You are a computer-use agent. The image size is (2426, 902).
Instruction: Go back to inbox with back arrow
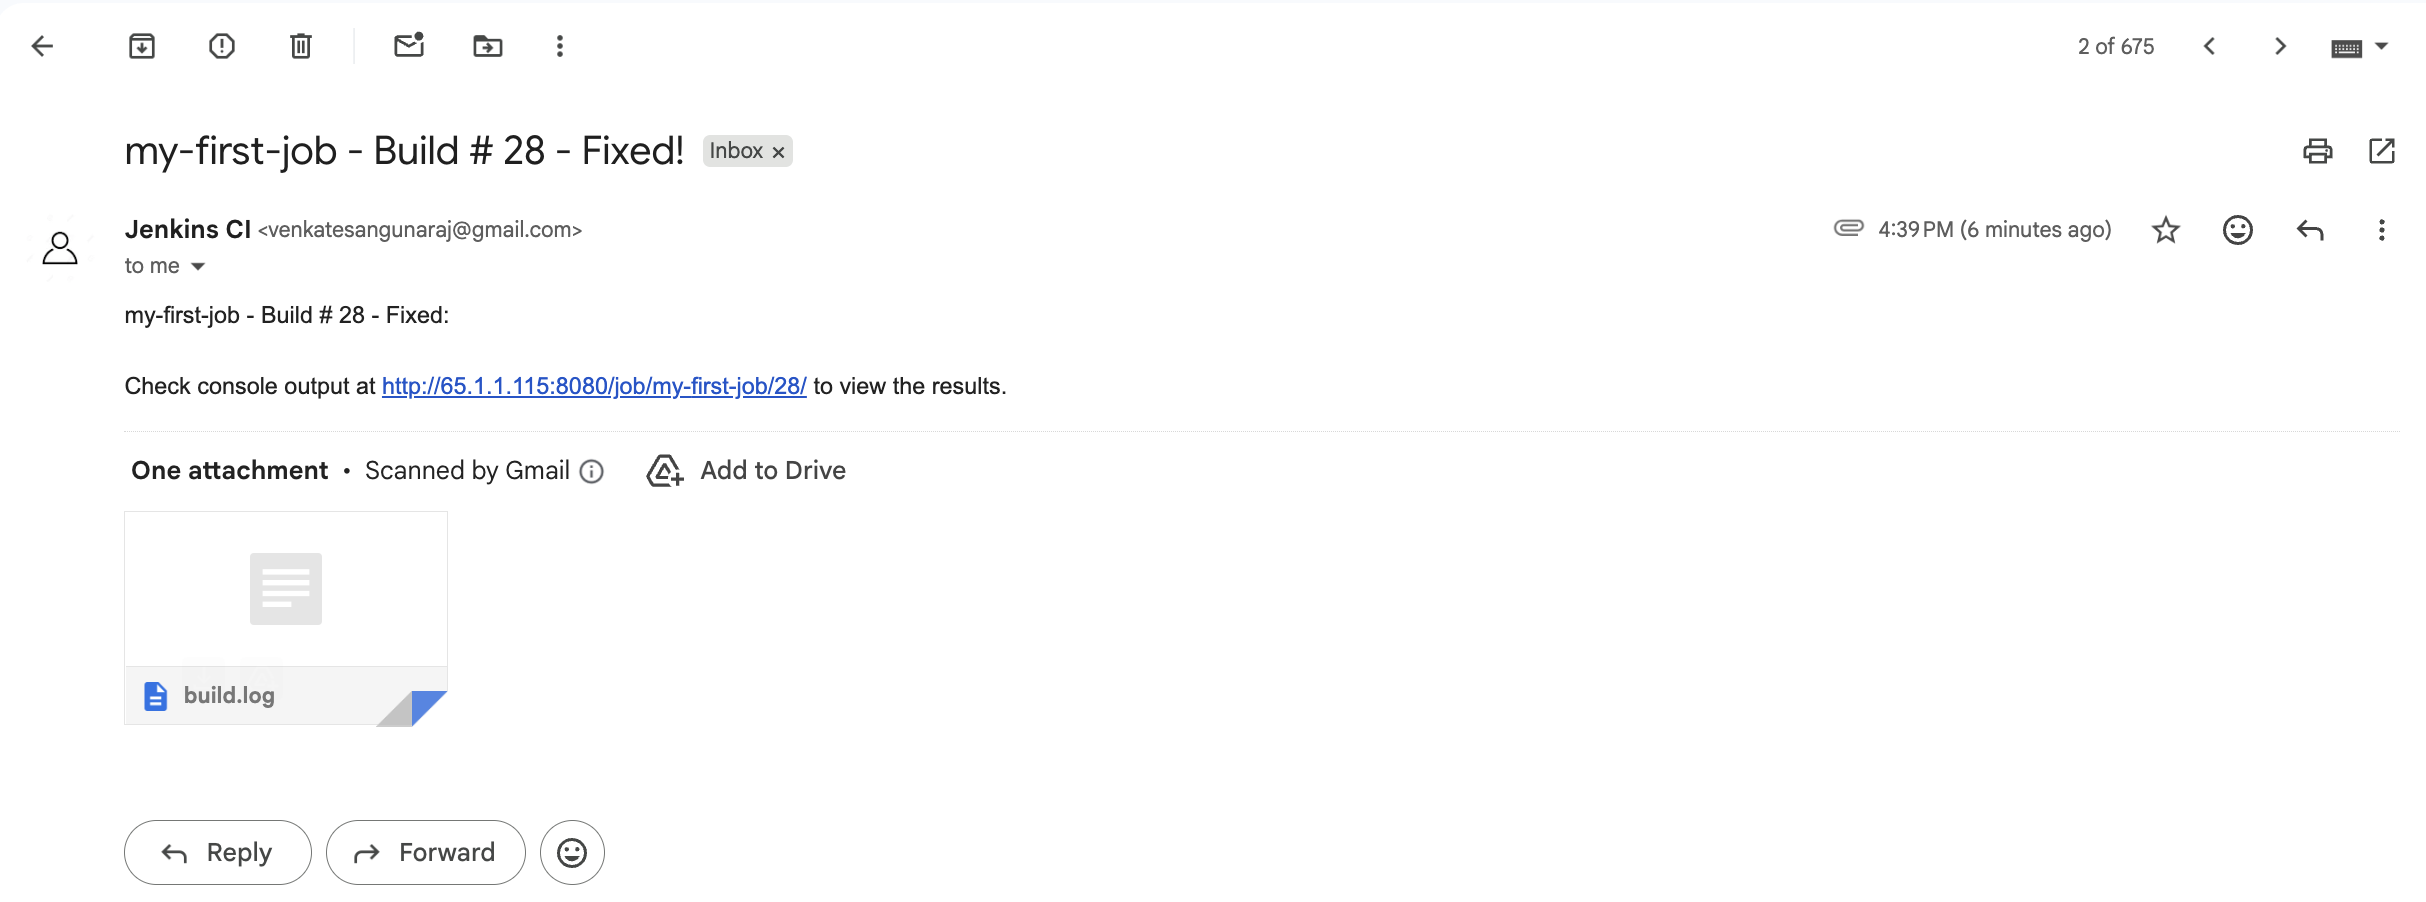point(42,46)
